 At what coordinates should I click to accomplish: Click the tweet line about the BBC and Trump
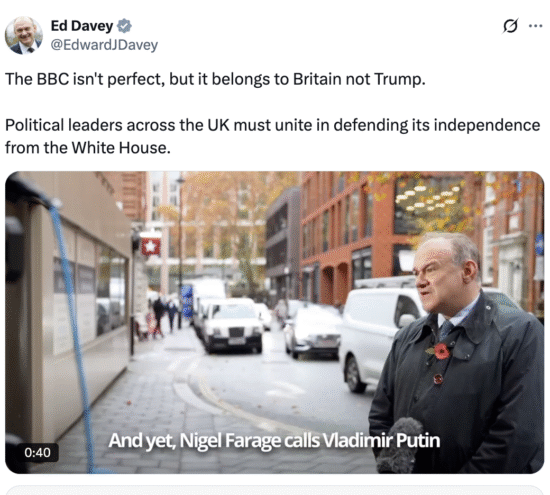coord(215,79)
